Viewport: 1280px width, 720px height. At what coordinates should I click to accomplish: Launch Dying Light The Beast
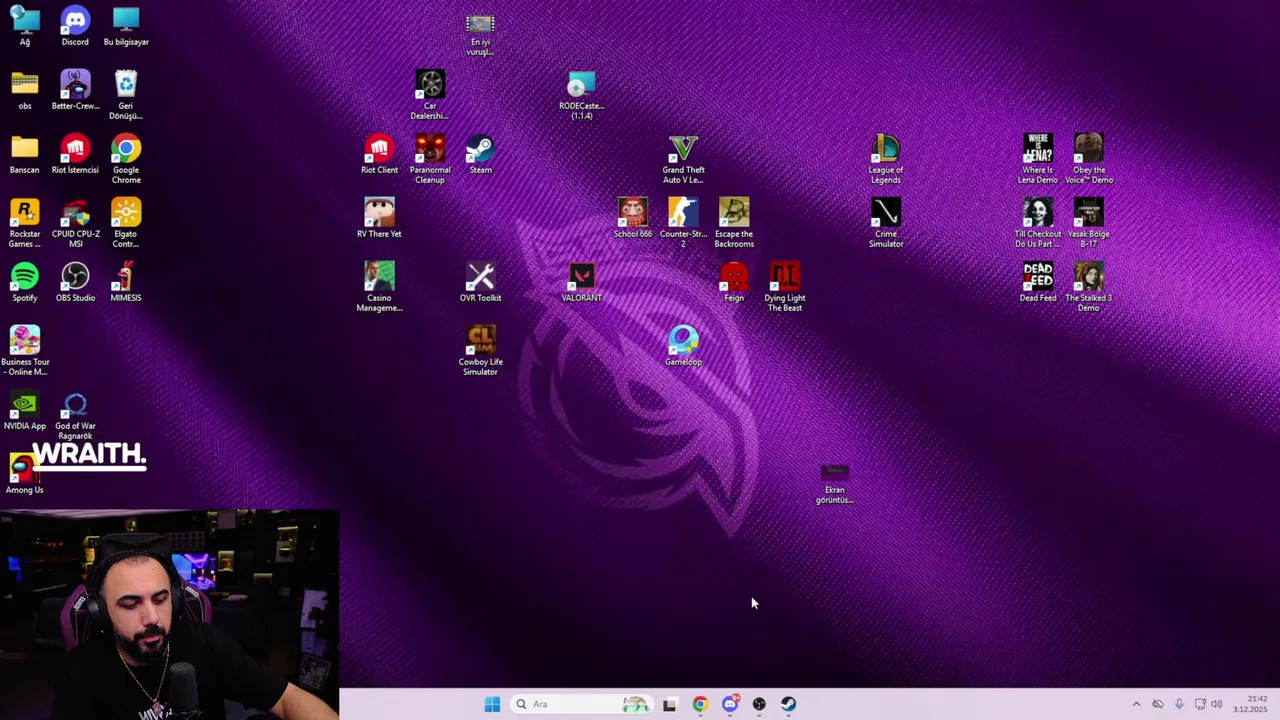pos(785,287)
